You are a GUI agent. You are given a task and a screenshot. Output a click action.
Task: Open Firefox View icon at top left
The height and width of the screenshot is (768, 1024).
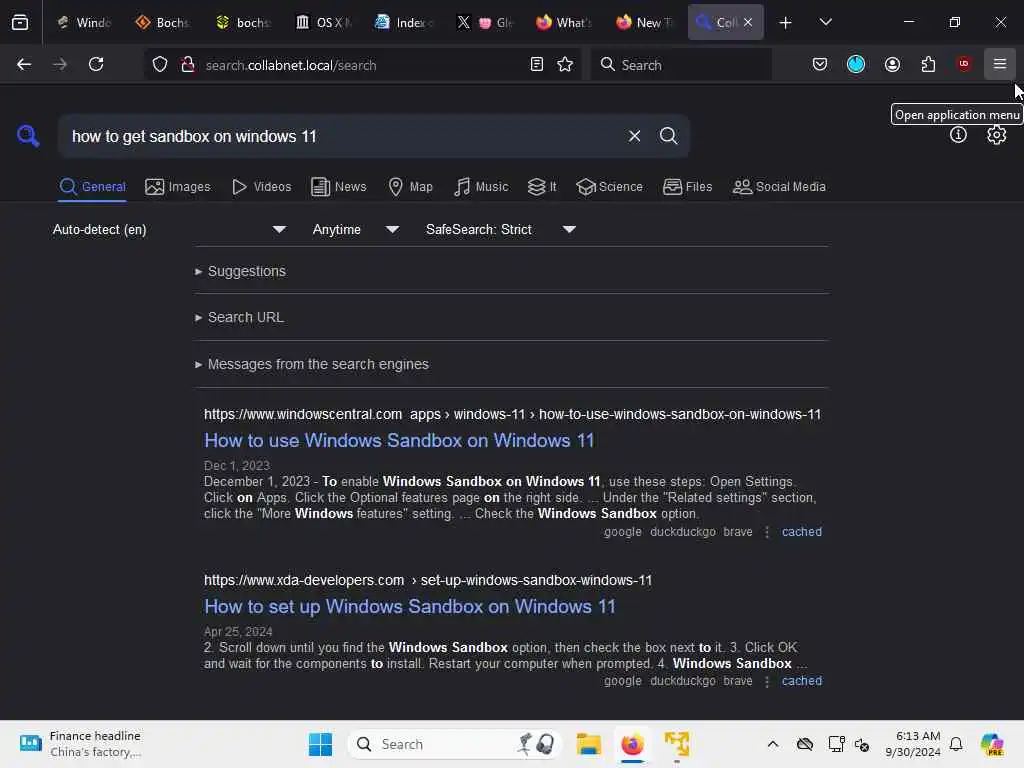(20, 22)
